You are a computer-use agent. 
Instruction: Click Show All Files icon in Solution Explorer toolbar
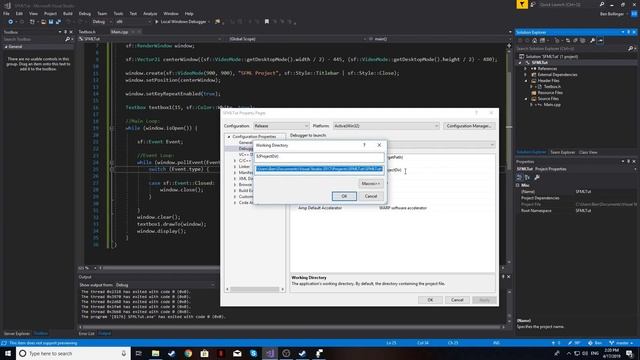(583, 40)
